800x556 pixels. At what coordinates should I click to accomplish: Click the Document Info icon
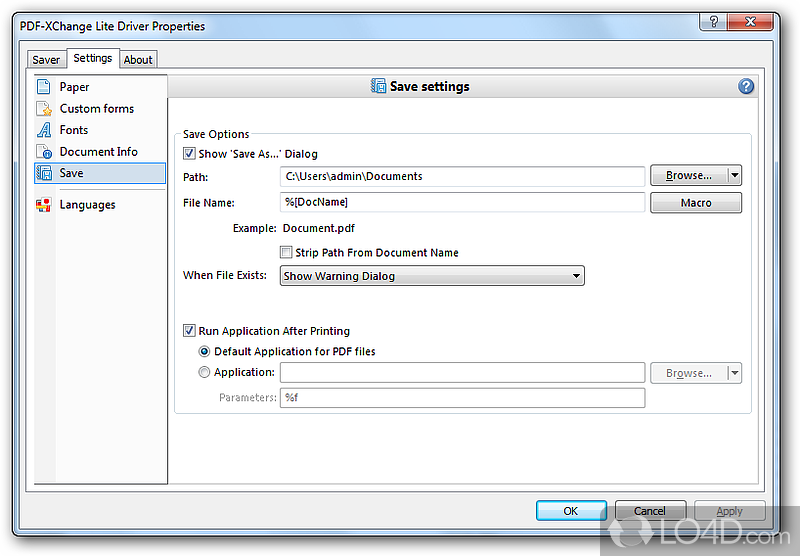44,151
